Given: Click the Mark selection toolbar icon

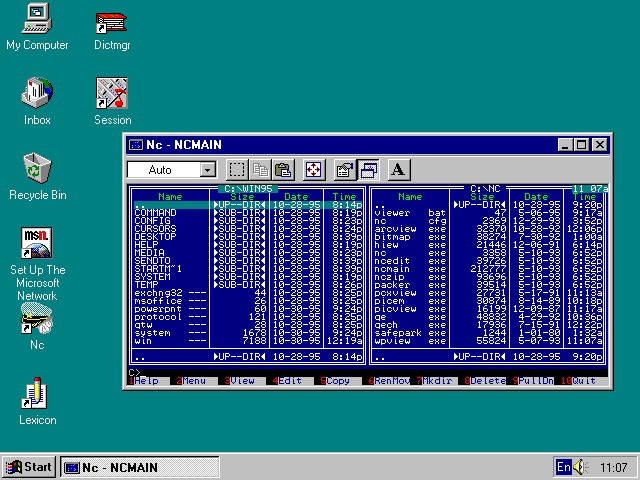Looking at the screenshot, I should tap(237, 170).
